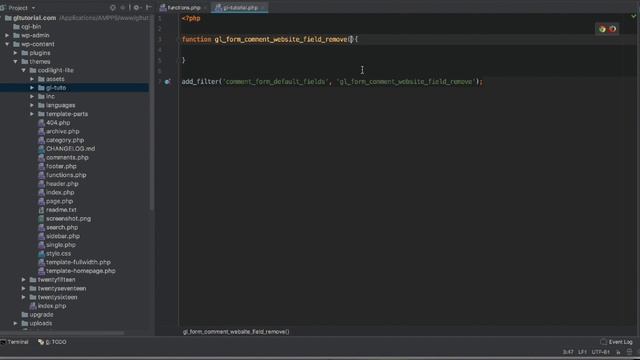Expand the assets folder
640x360 pixels.
(32, 79)
